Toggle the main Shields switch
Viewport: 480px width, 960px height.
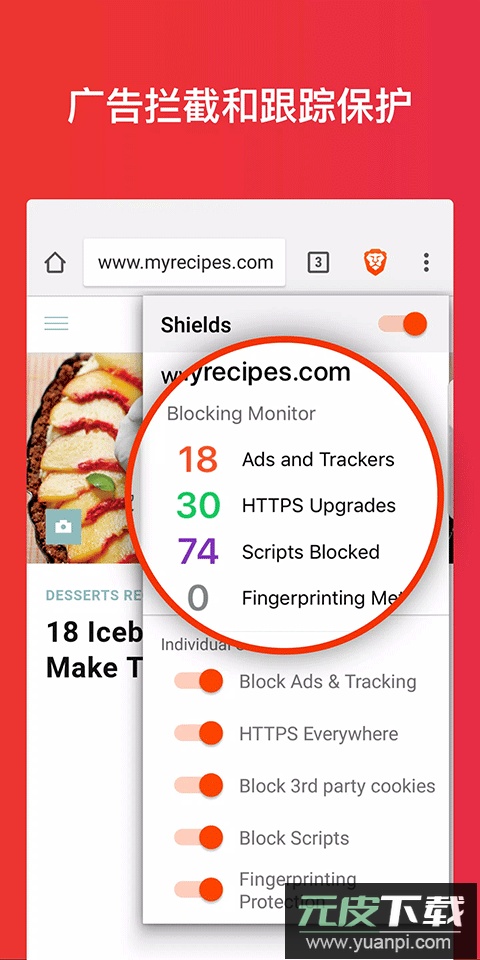pyautogui.click(x=402, y=324)
